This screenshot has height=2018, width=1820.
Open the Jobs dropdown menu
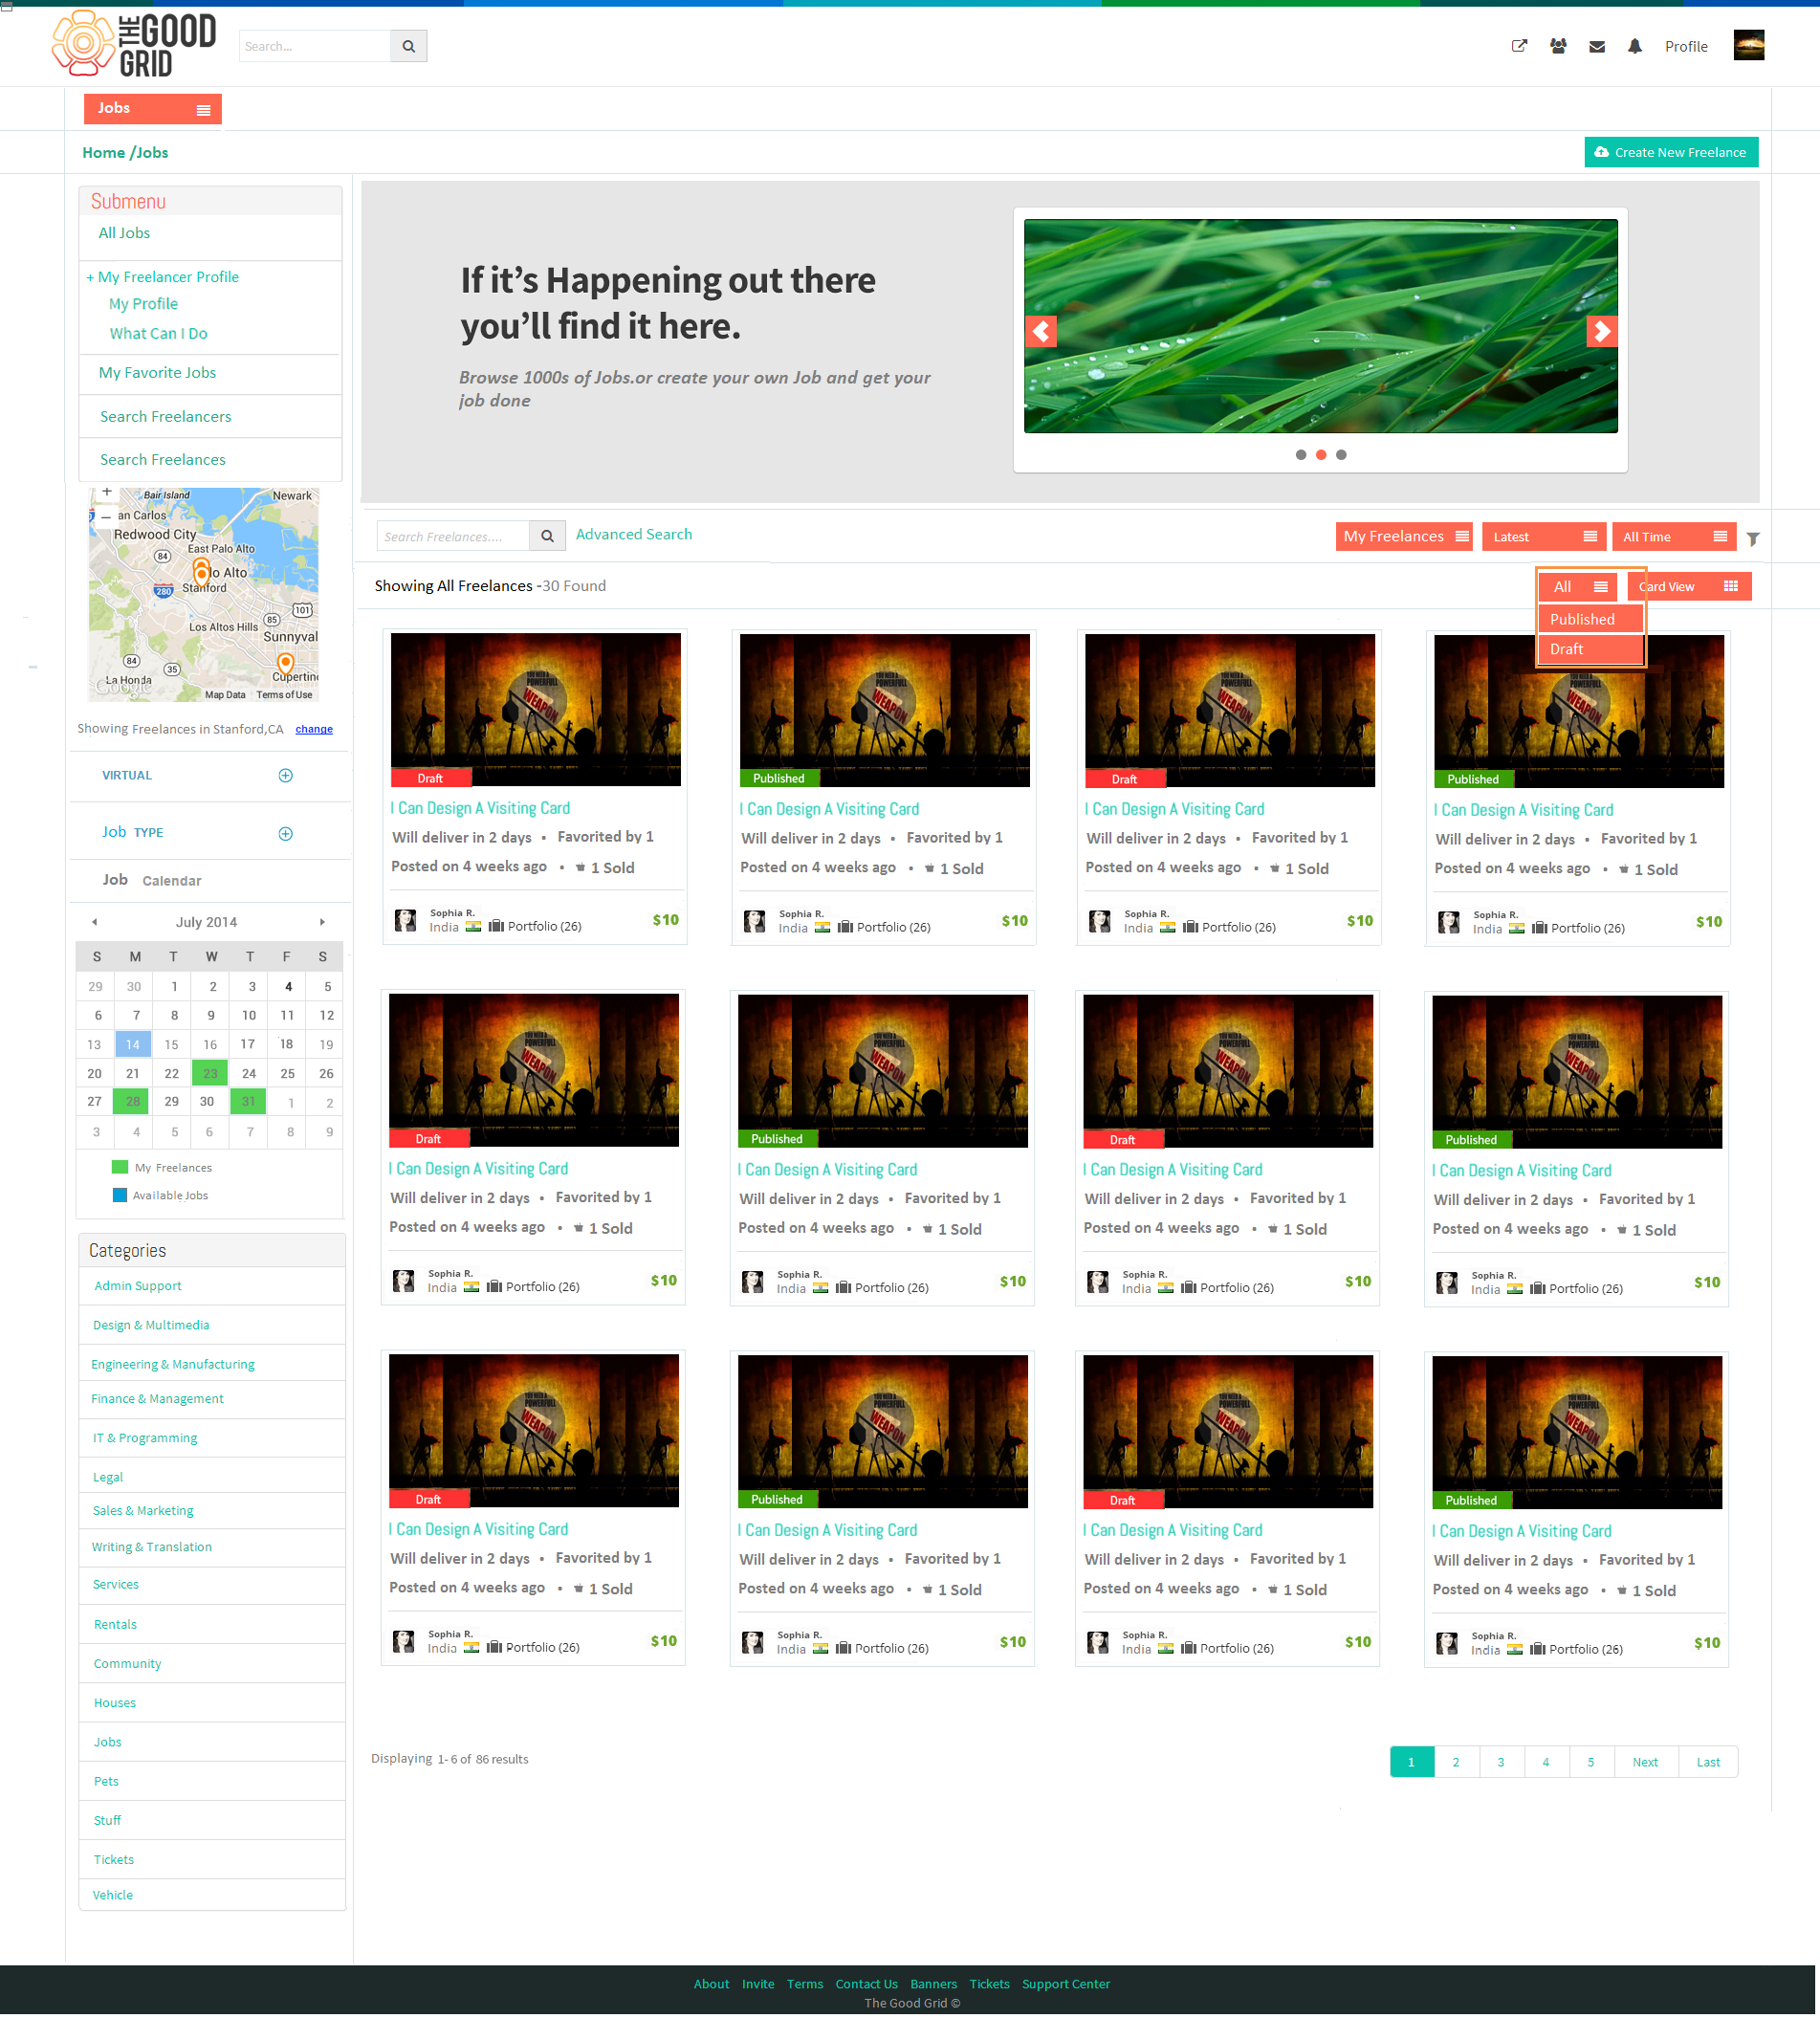tap(153, 109)
